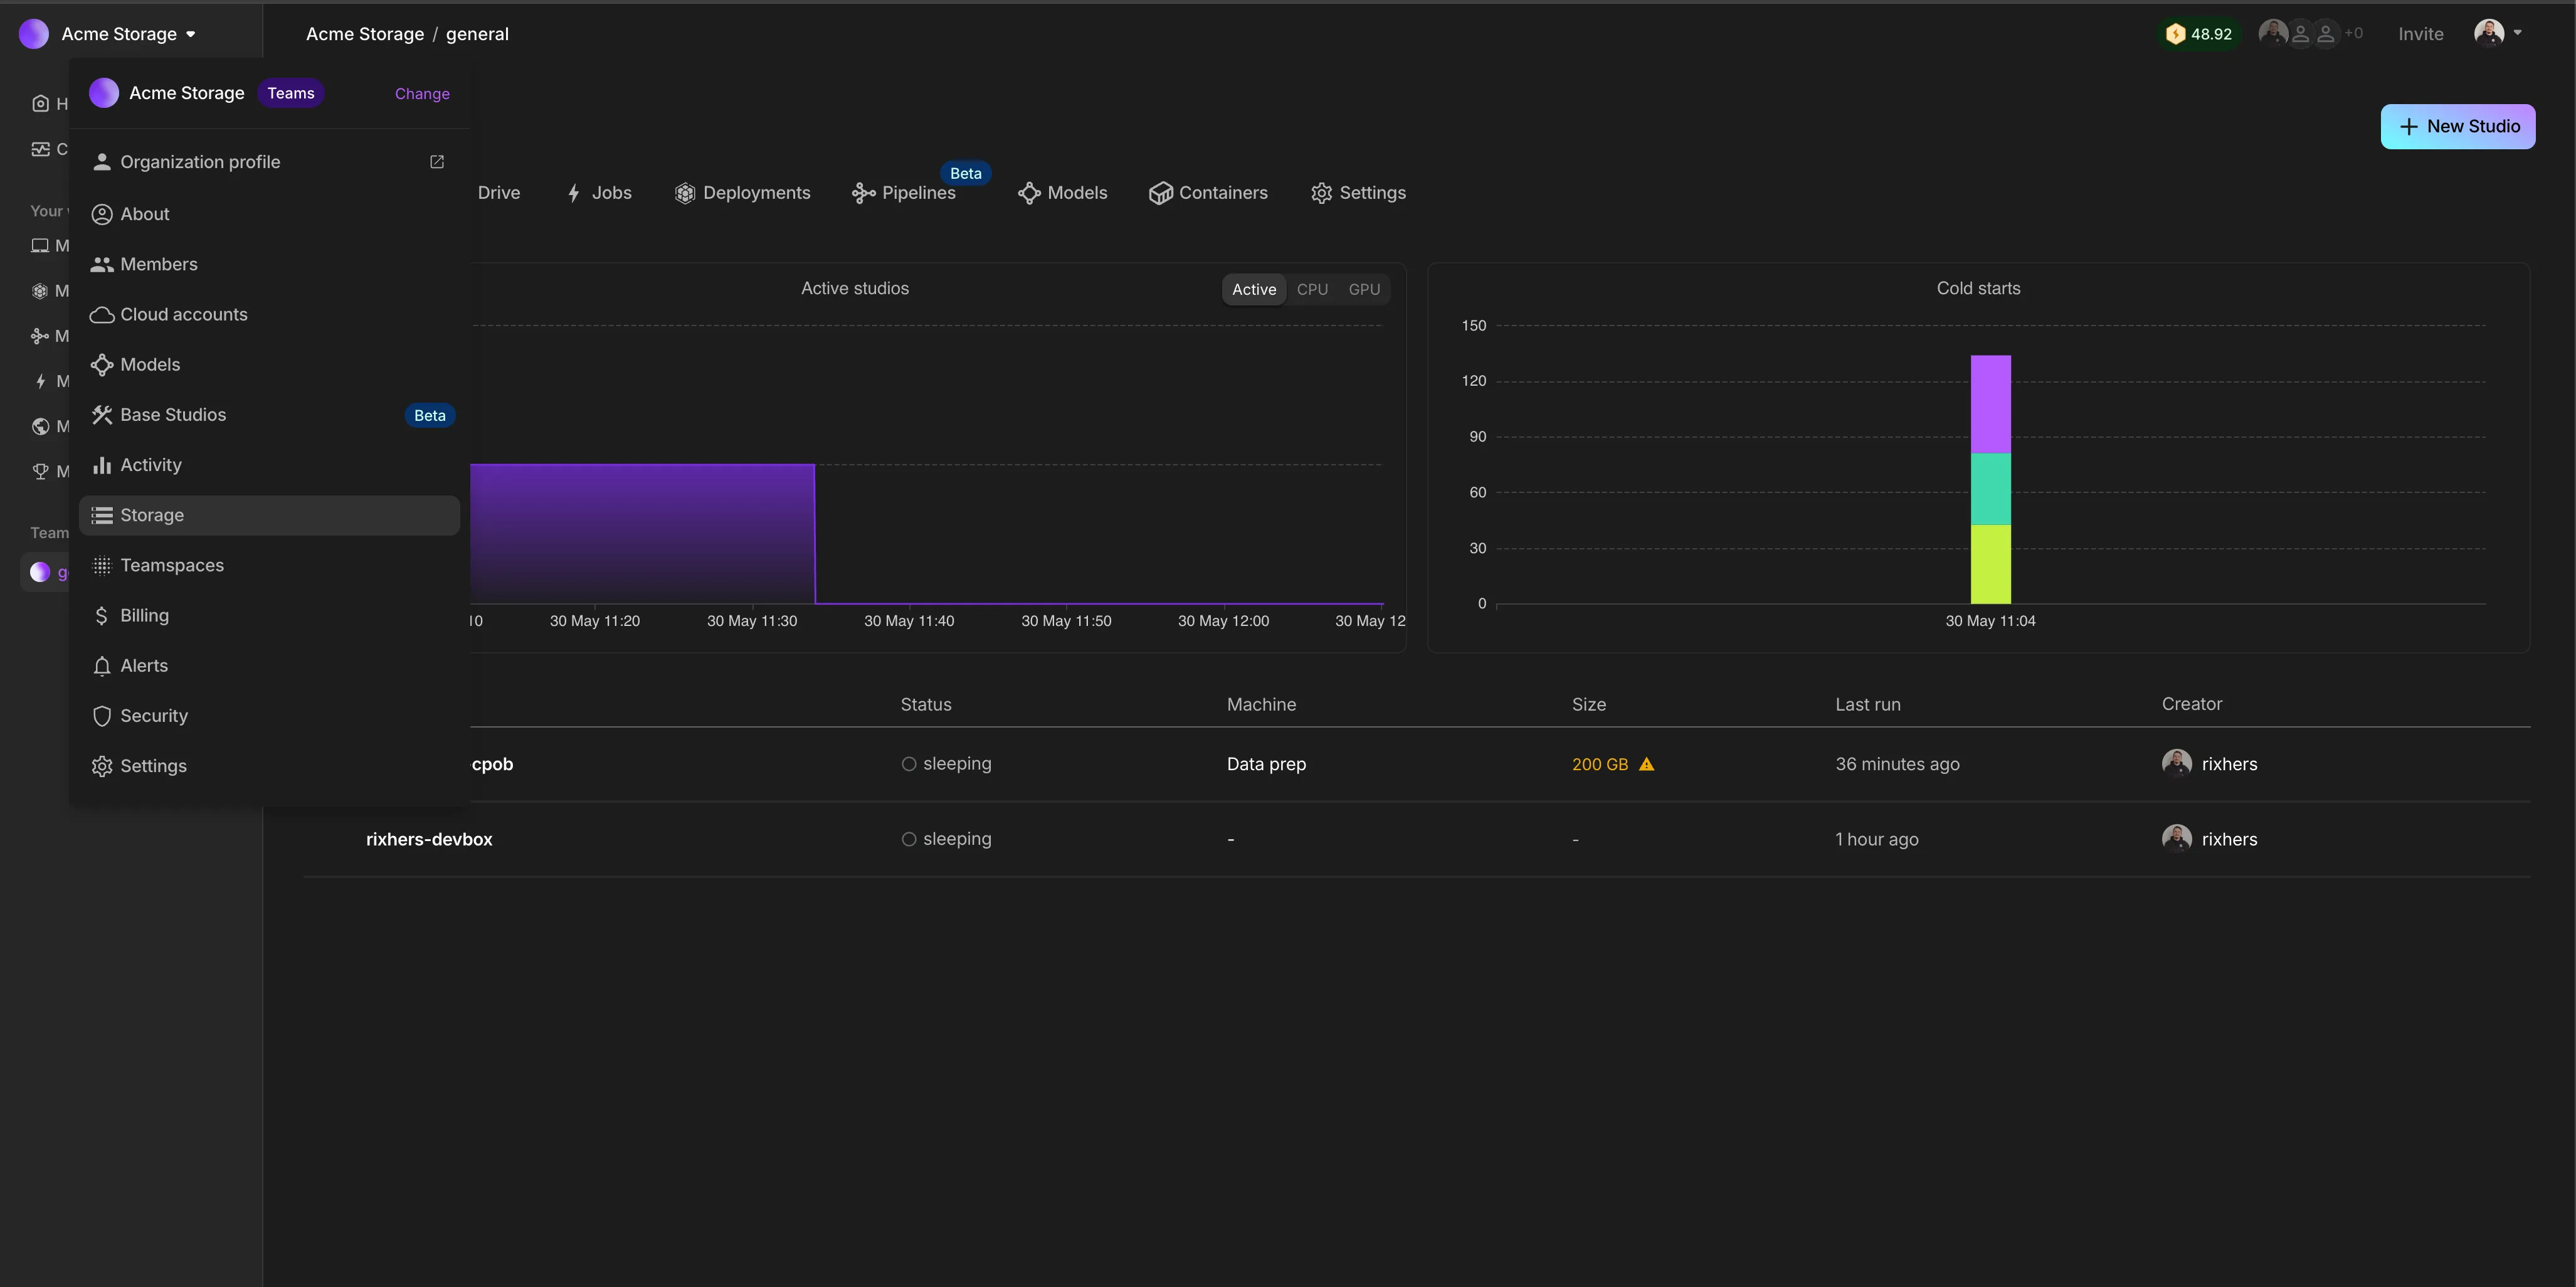This screenshot has width=2576, height=1287.
Task: Click the Teams plan badge
Action: tap(290, 93)
